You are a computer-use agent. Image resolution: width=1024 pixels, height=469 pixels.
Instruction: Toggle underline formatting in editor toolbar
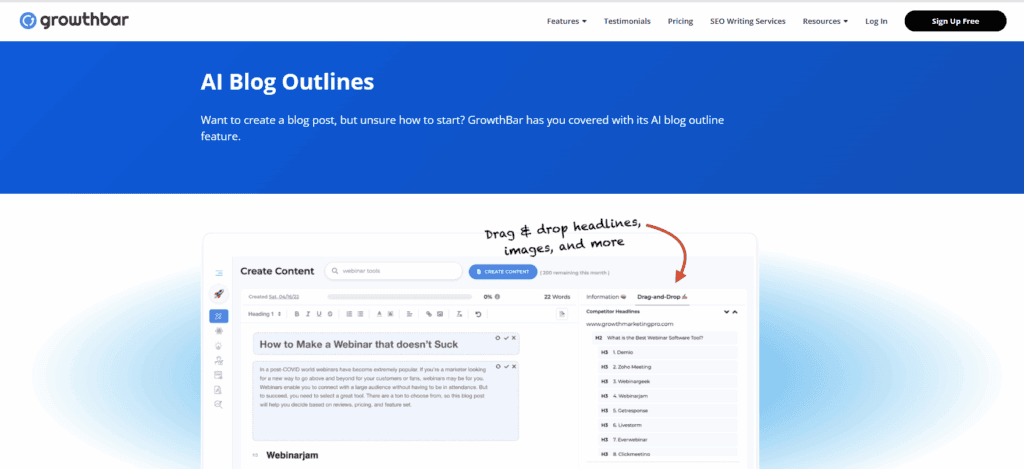point(319,314)
